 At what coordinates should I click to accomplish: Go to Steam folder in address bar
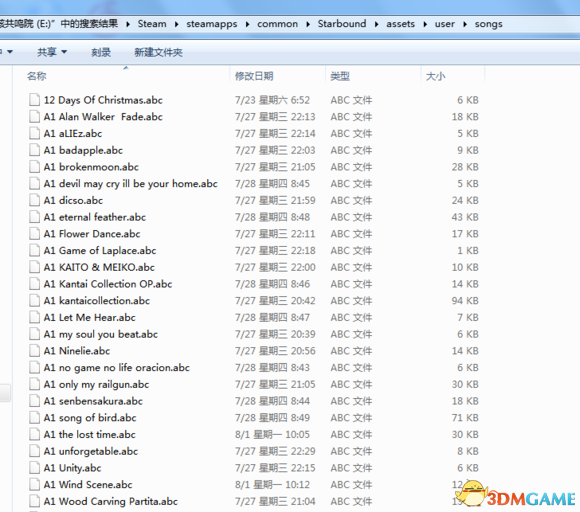152,24
